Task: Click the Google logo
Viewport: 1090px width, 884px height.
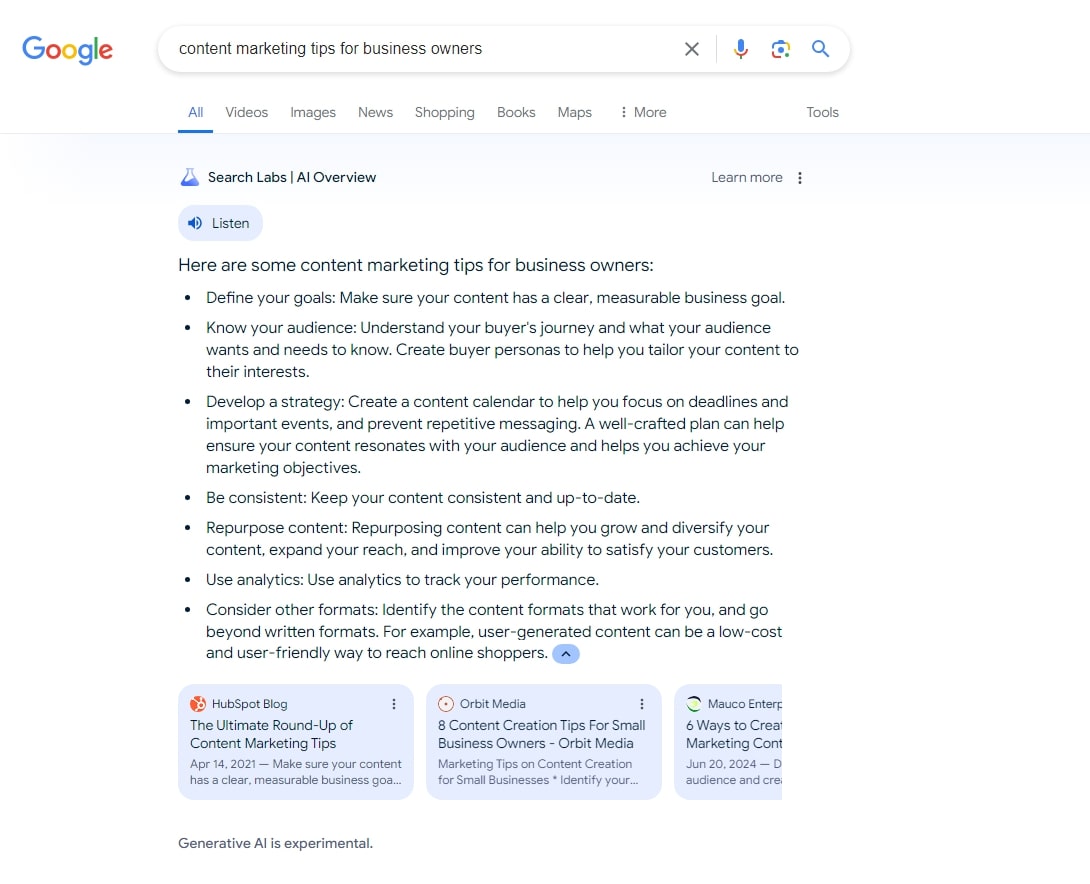Action: (67, 50)
